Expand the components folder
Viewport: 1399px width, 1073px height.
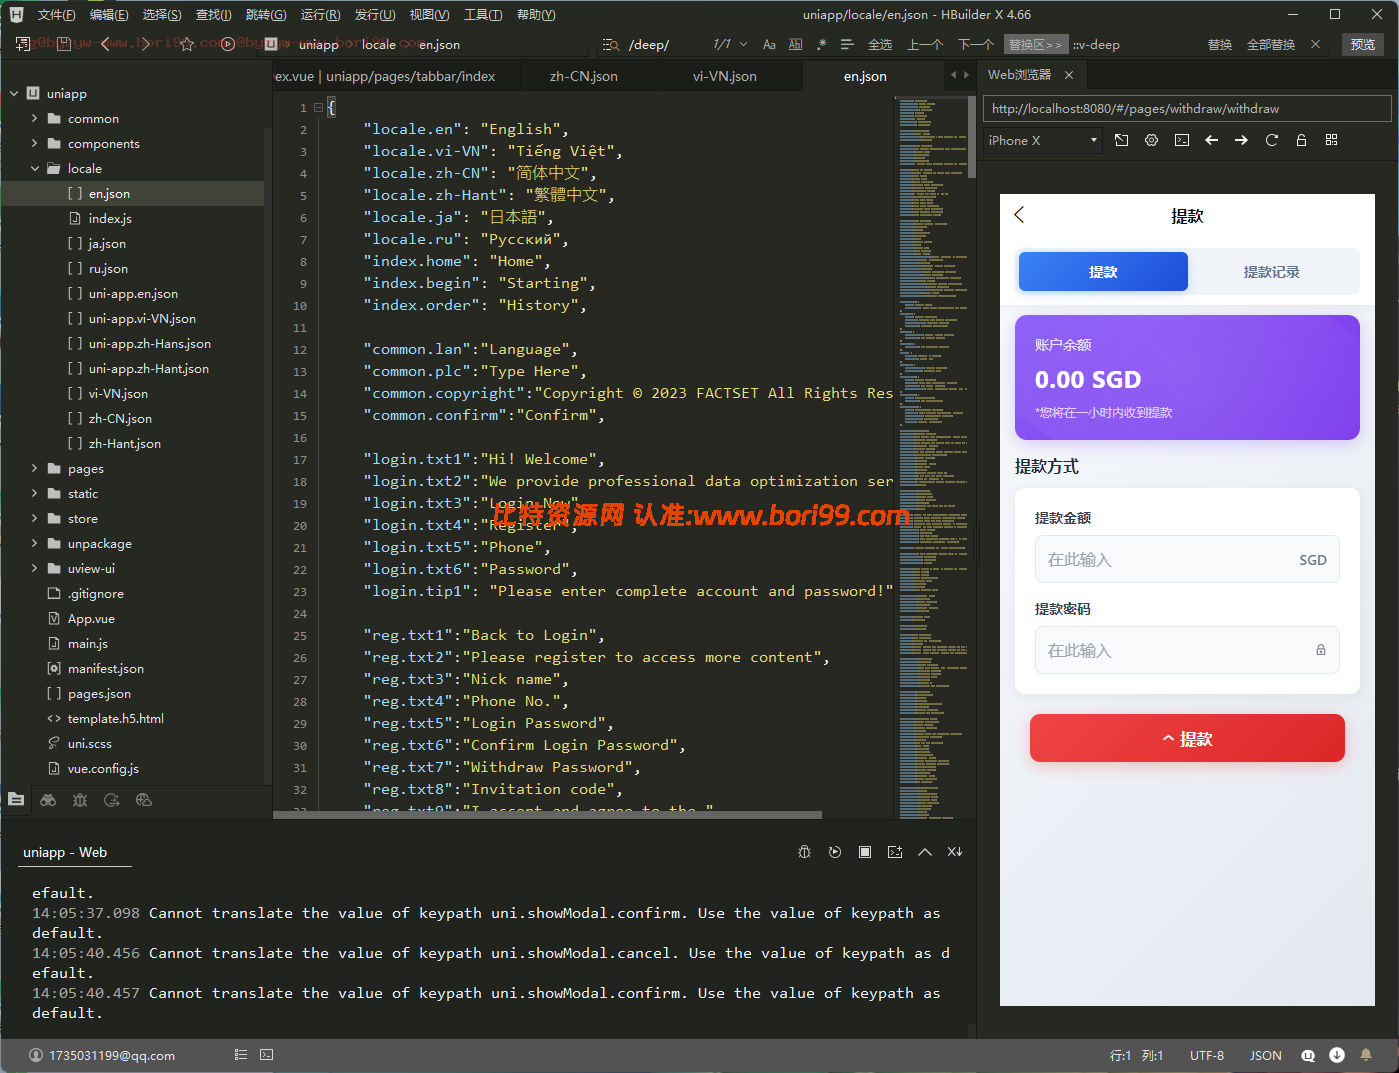coord(35,143)
